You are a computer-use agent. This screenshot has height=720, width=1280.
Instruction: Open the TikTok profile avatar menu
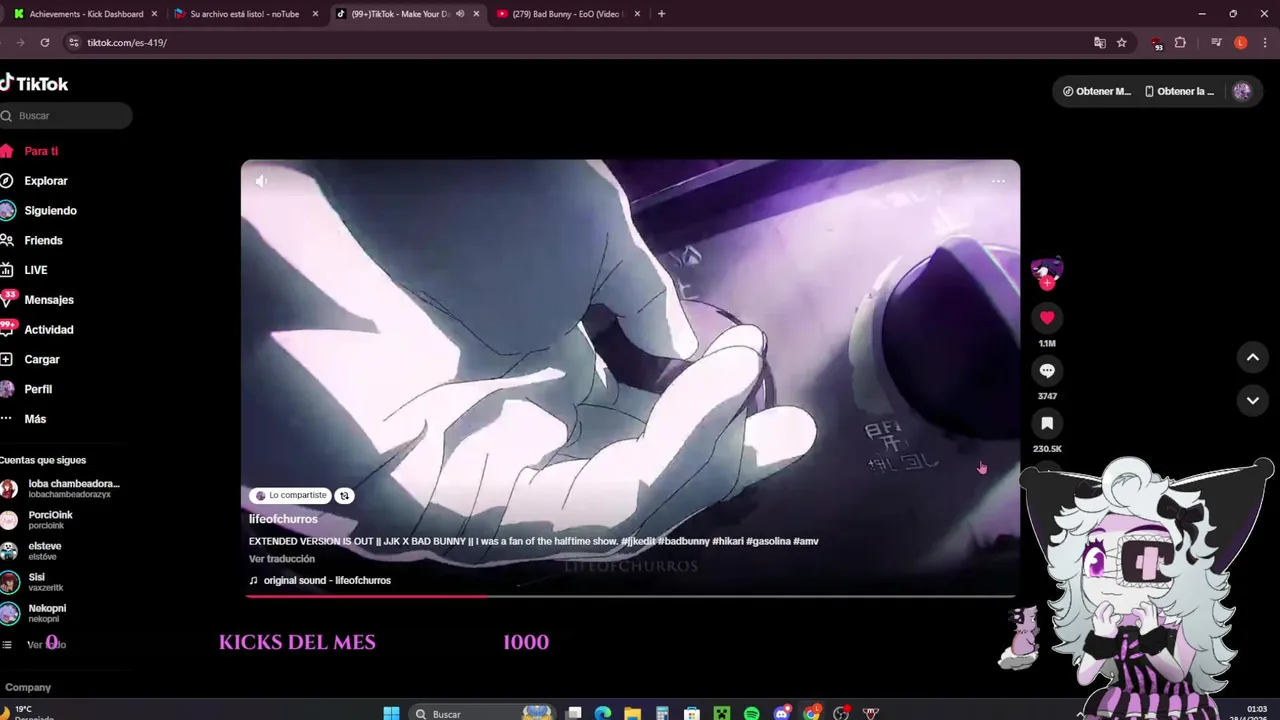tap(1242, 91)
